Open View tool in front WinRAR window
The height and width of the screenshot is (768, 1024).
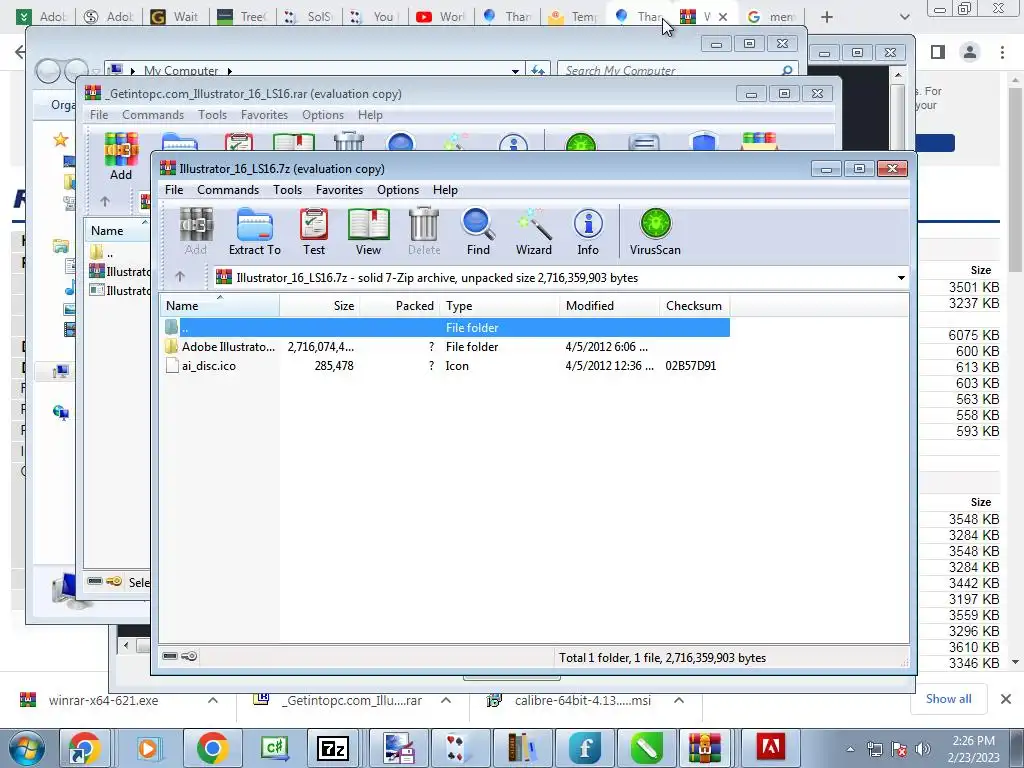368,231
